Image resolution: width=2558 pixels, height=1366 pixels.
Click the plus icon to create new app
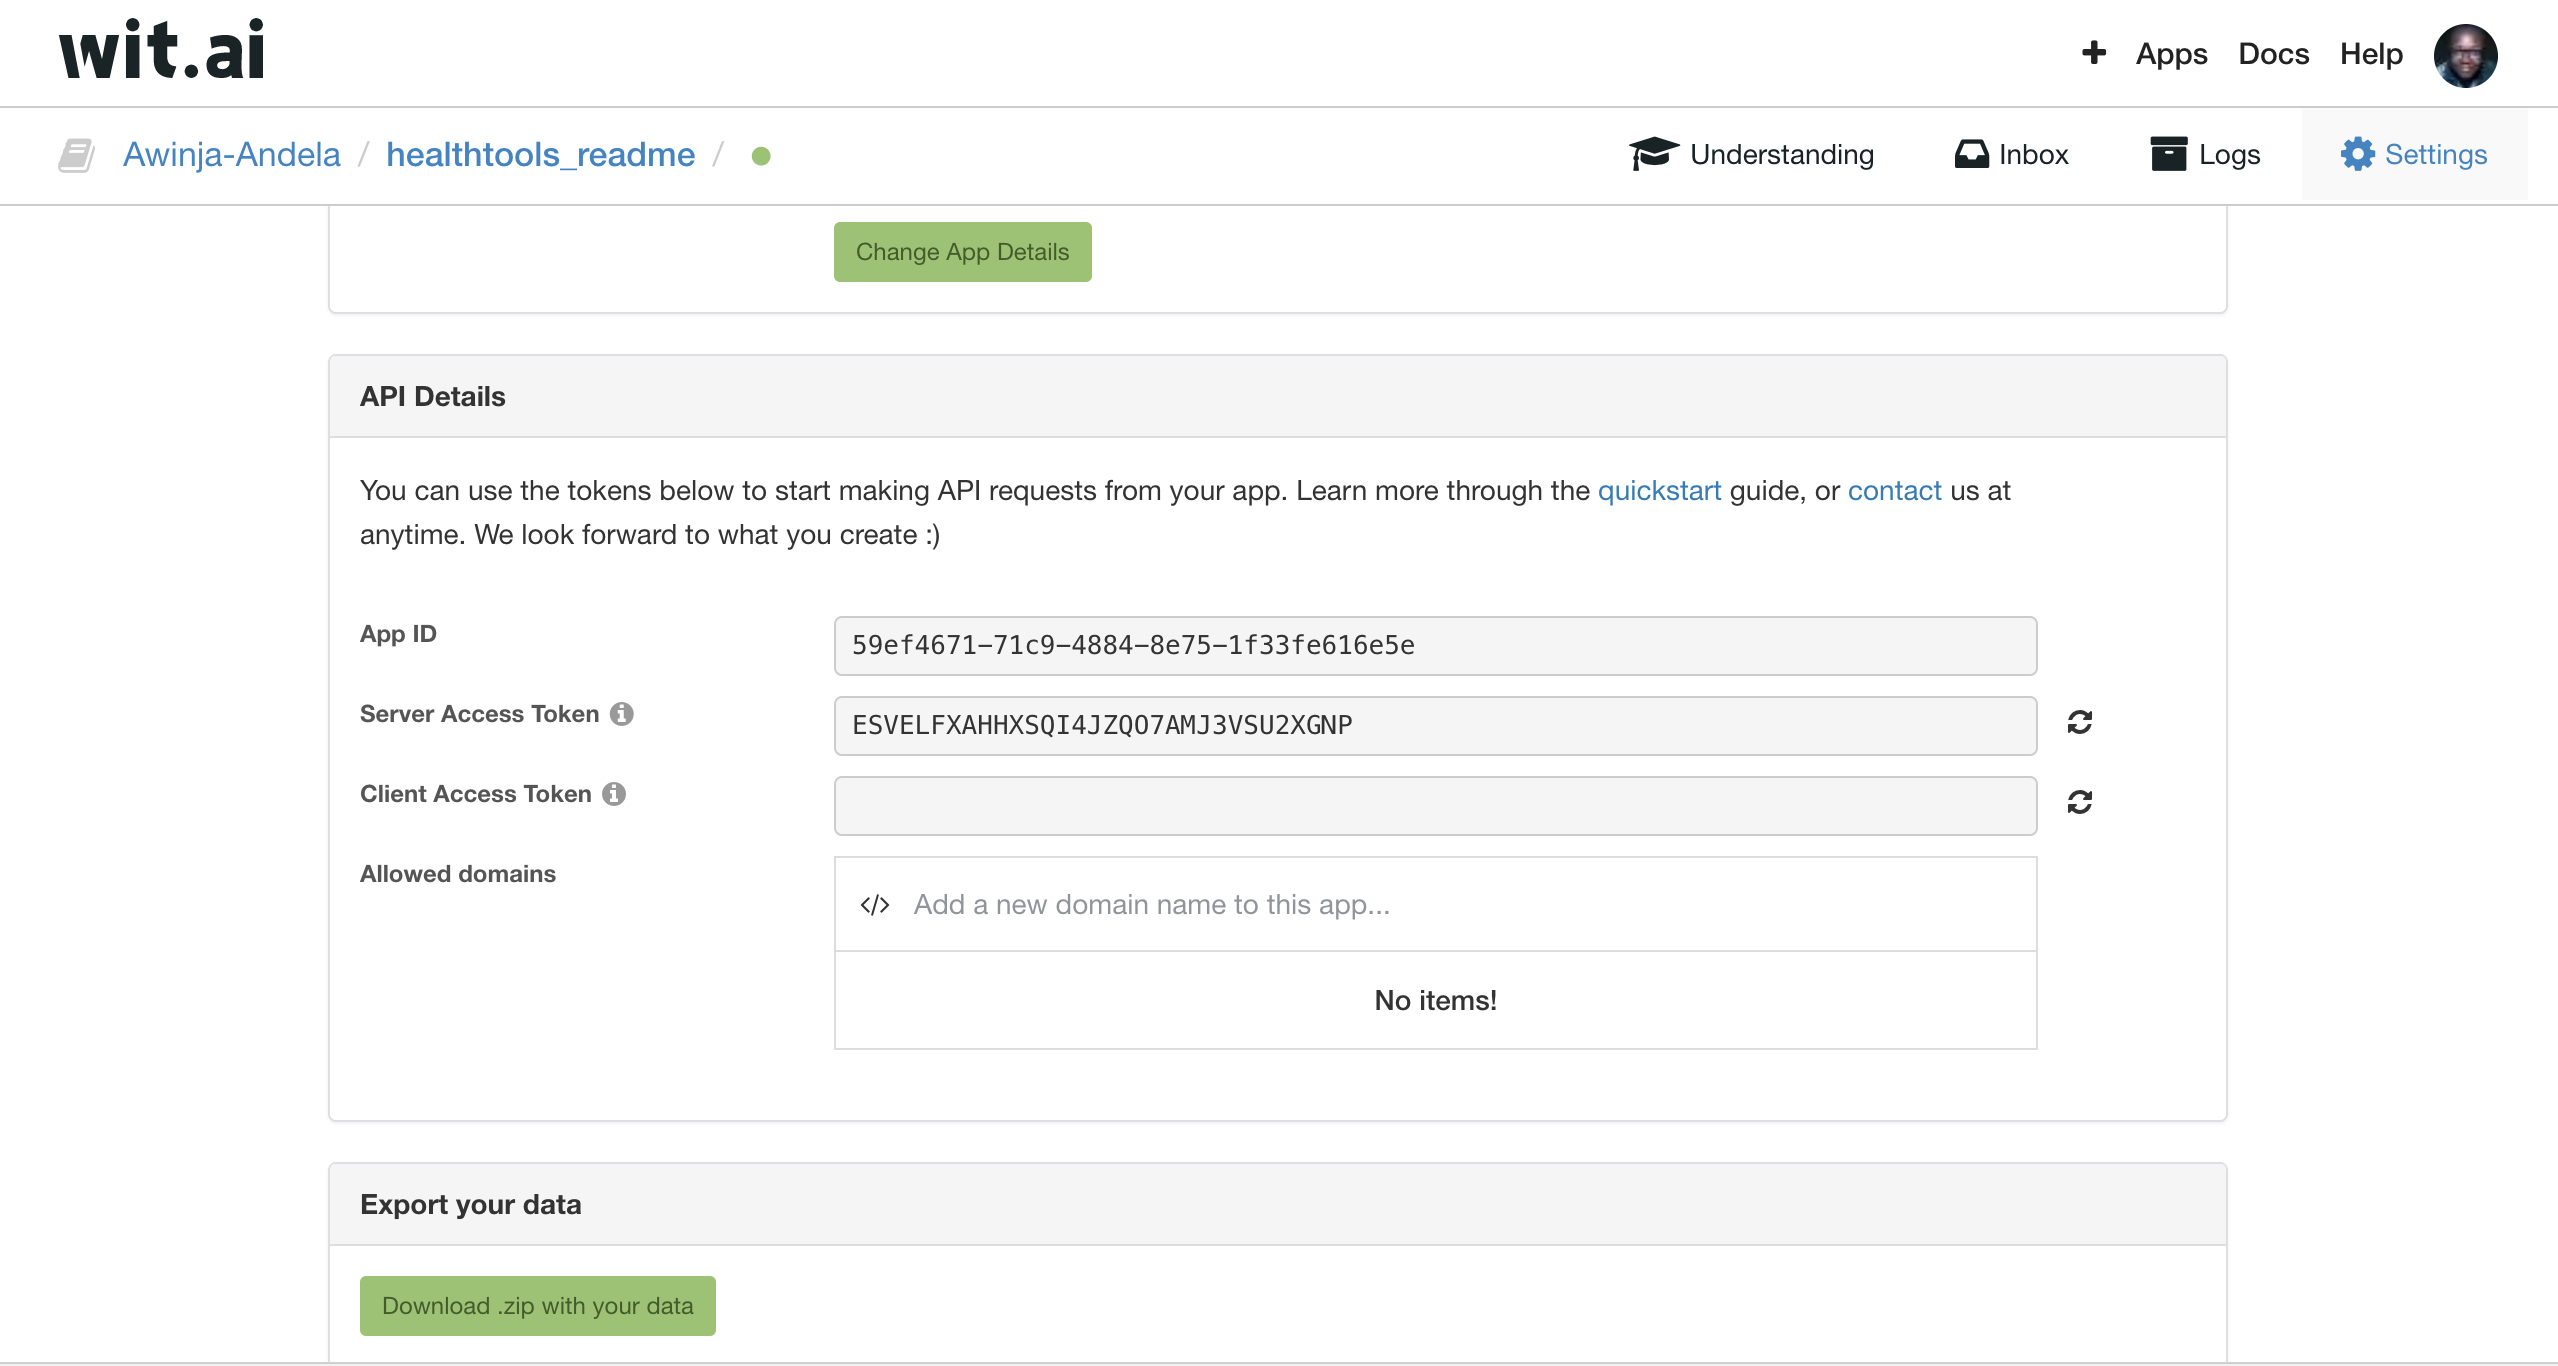click(2093, 53)
